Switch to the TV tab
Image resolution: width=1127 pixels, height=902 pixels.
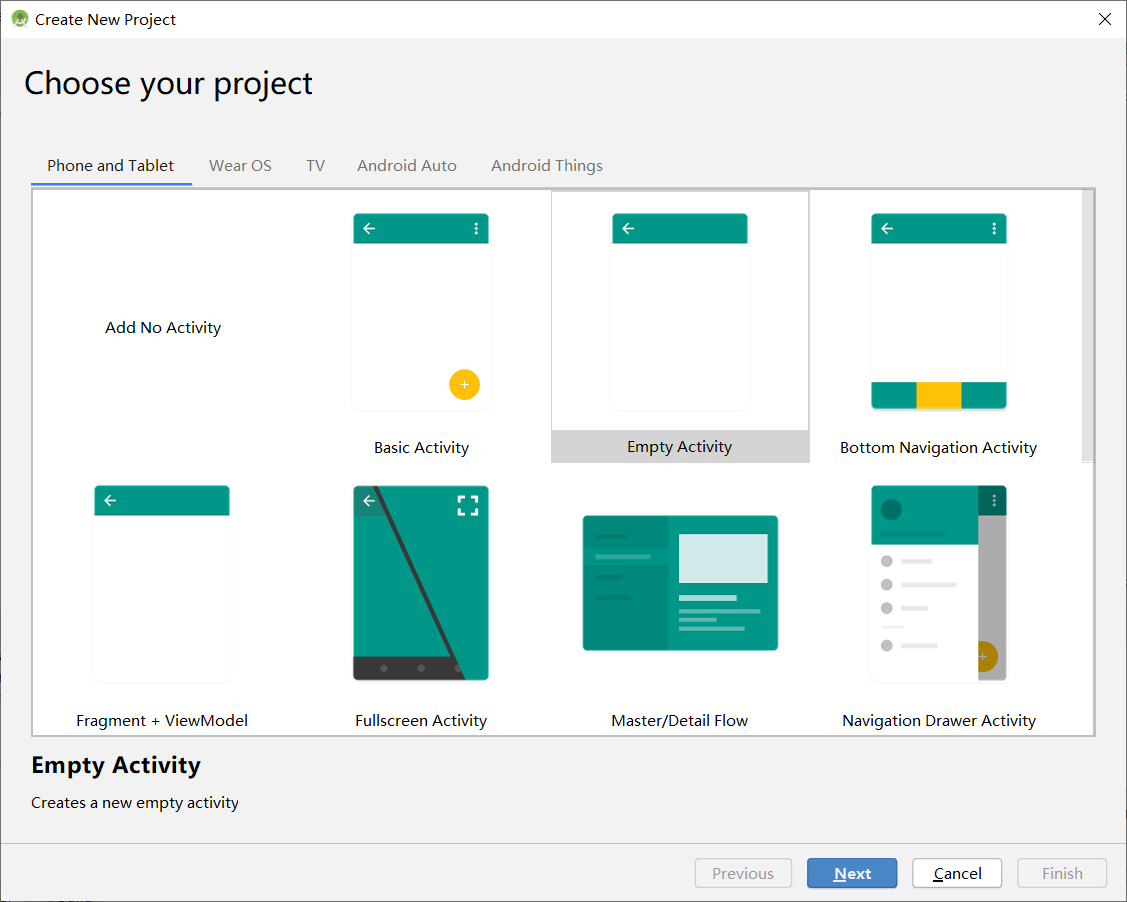pyautogui.click(x=315, y=166)
